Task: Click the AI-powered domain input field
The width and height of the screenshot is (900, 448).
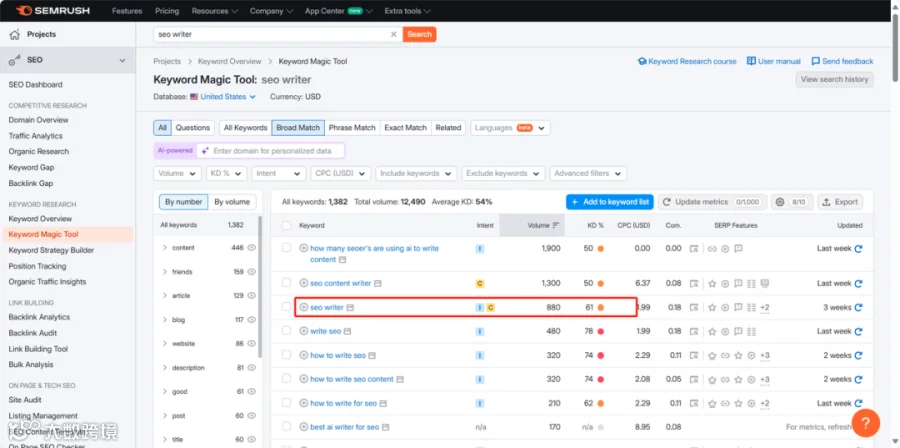Action: [x=271, y=151]
